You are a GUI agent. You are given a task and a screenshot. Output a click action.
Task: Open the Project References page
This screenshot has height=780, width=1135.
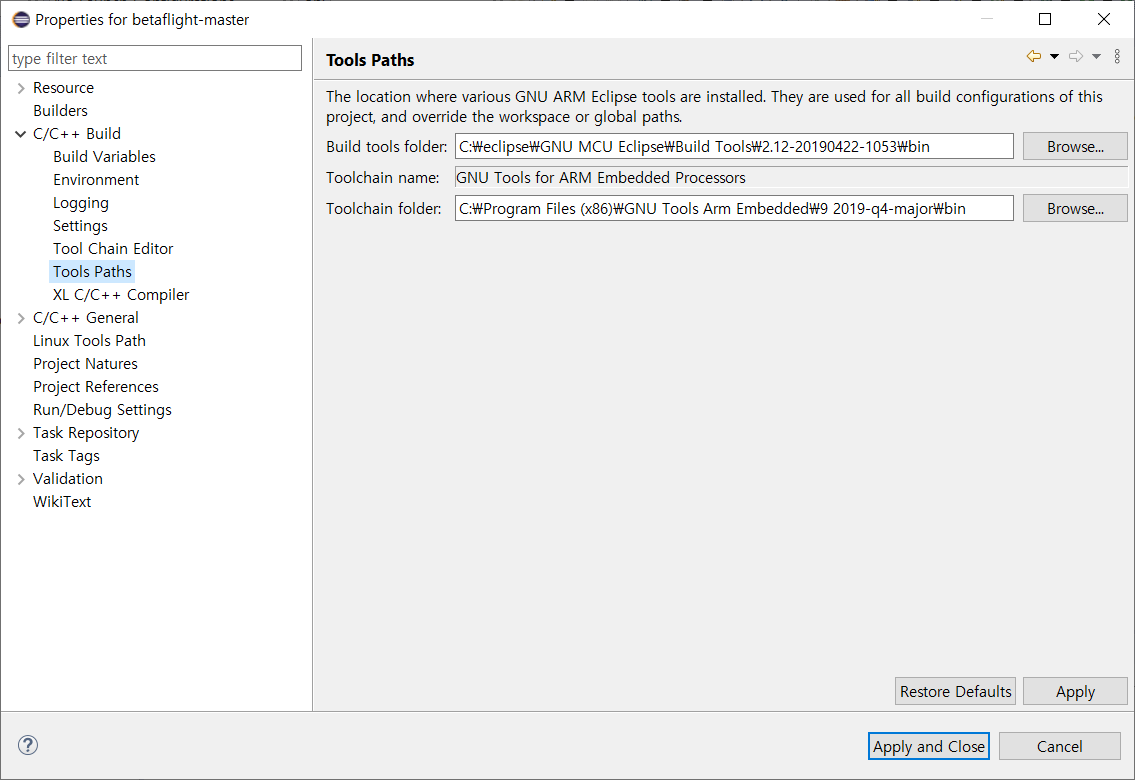tap(96, 387)
